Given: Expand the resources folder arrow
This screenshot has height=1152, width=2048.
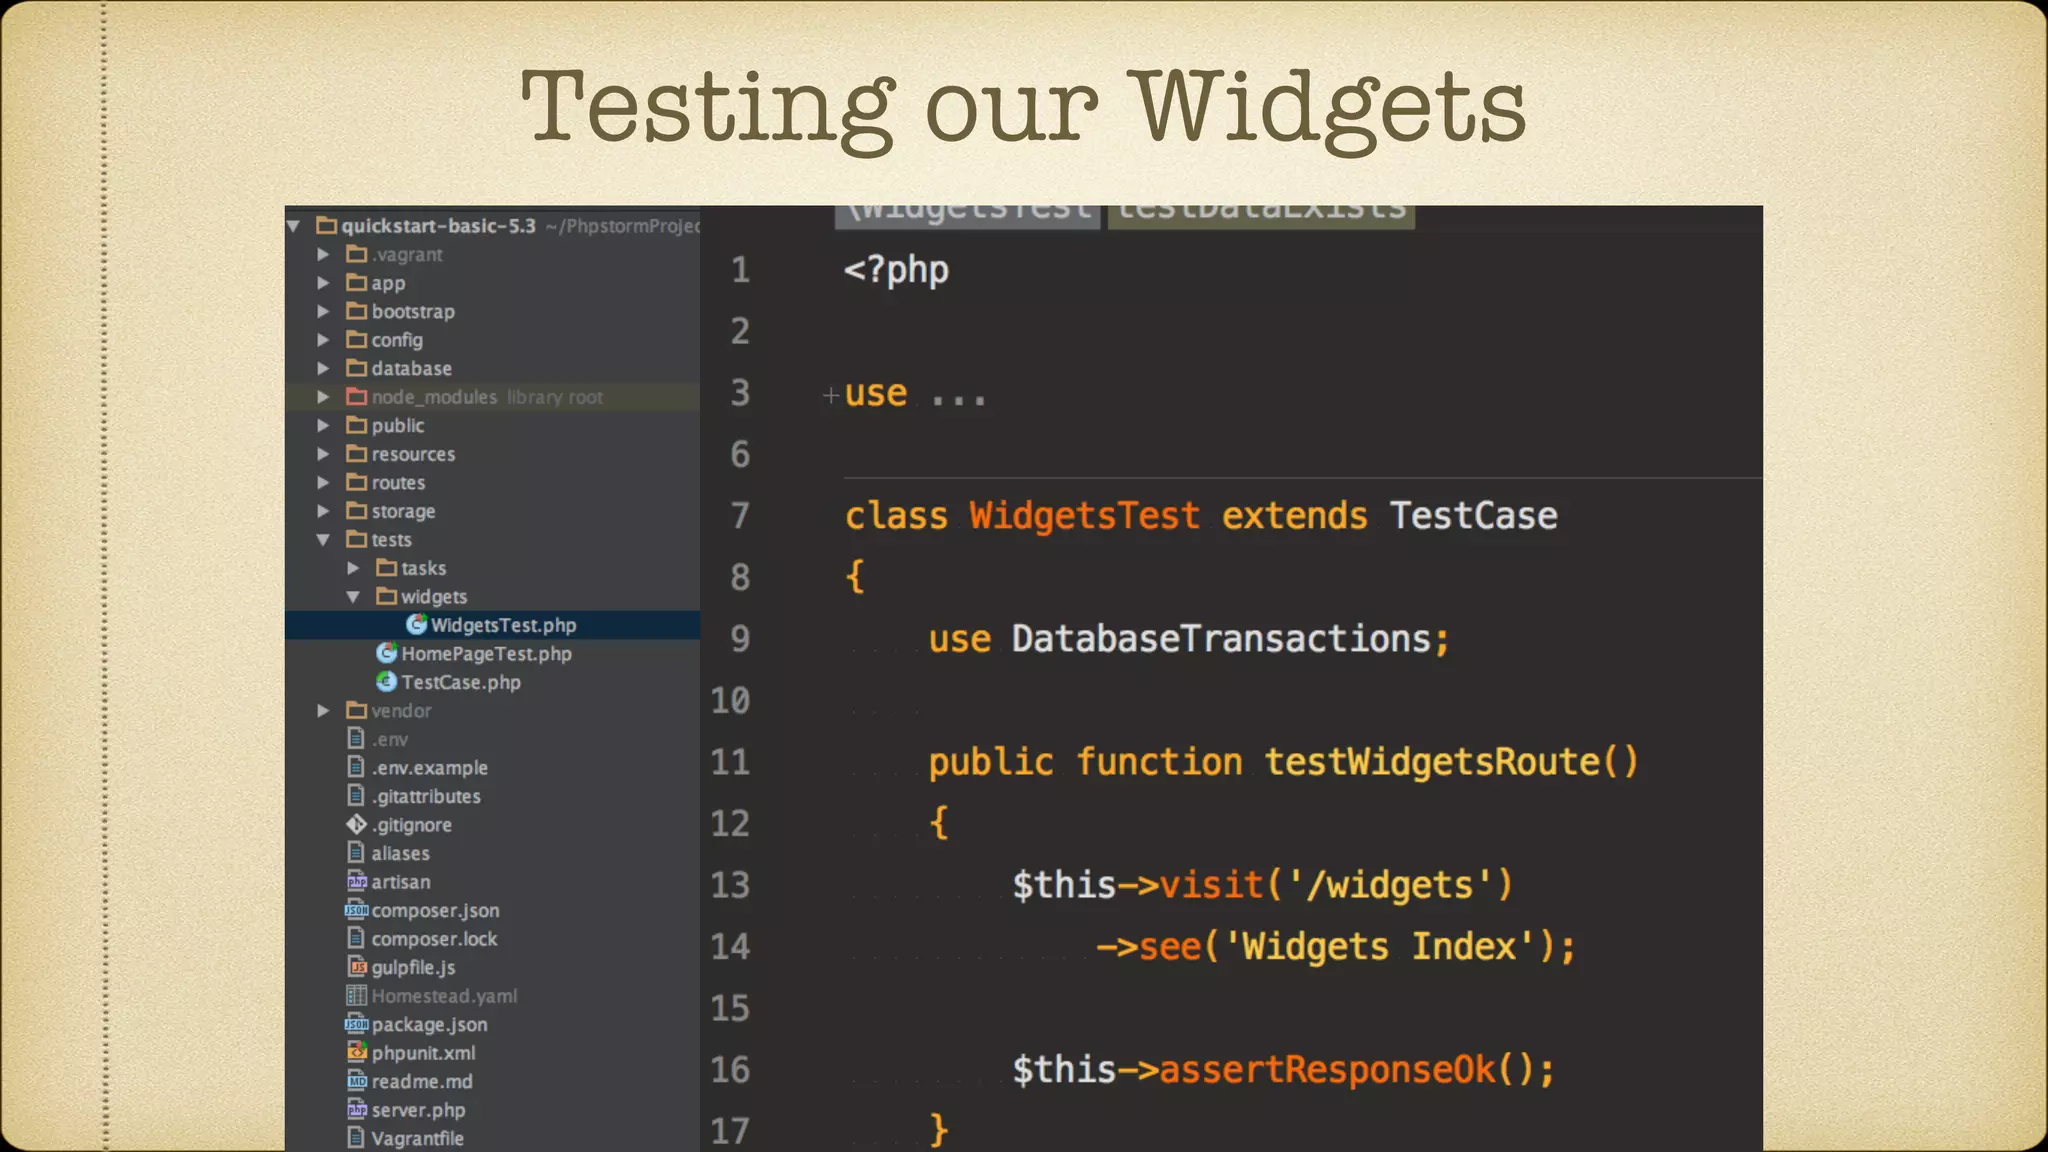Looking at the screenshot, I should pos(323,454).
